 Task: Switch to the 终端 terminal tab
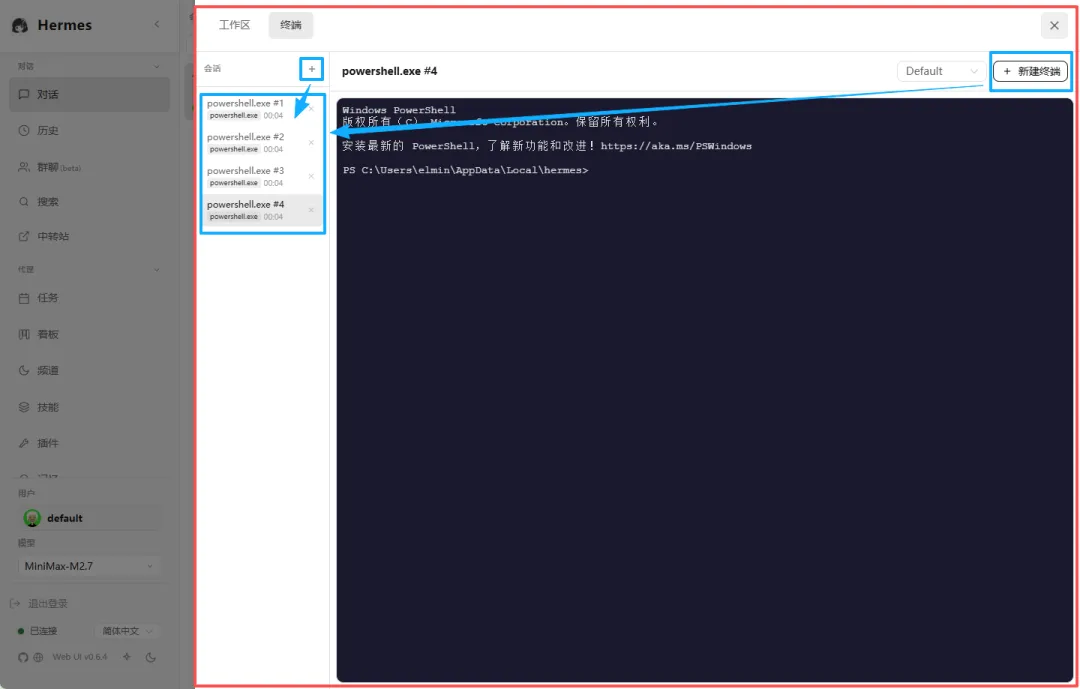(x=291, y=25)
